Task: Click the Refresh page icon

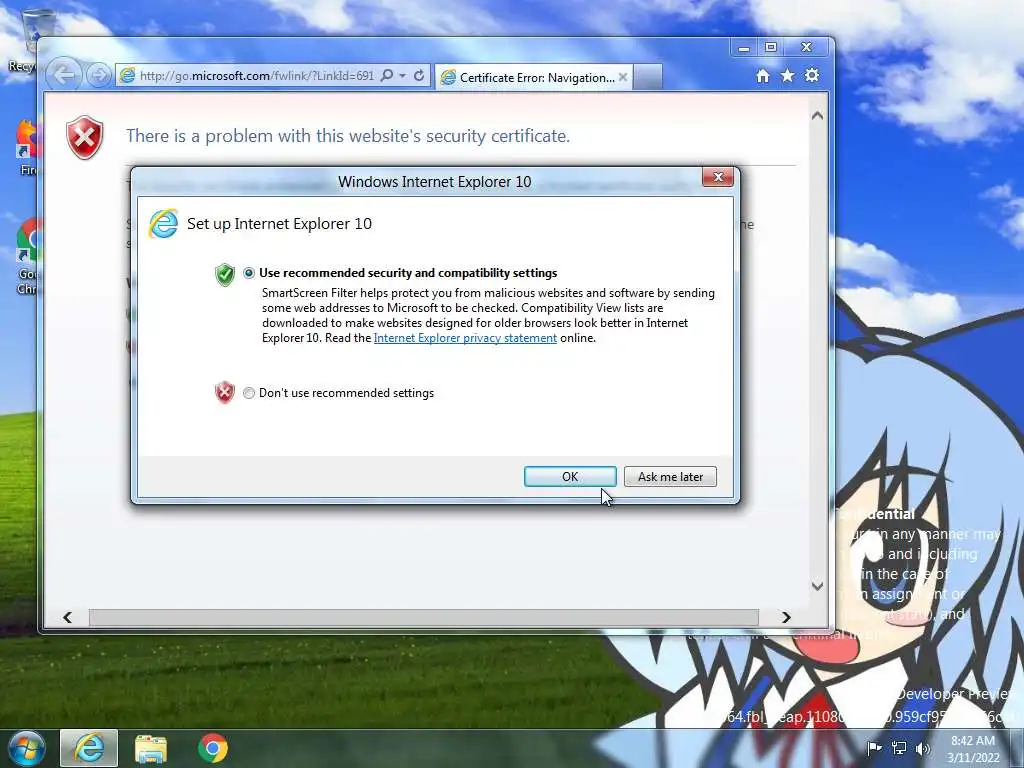Action: 419,76
